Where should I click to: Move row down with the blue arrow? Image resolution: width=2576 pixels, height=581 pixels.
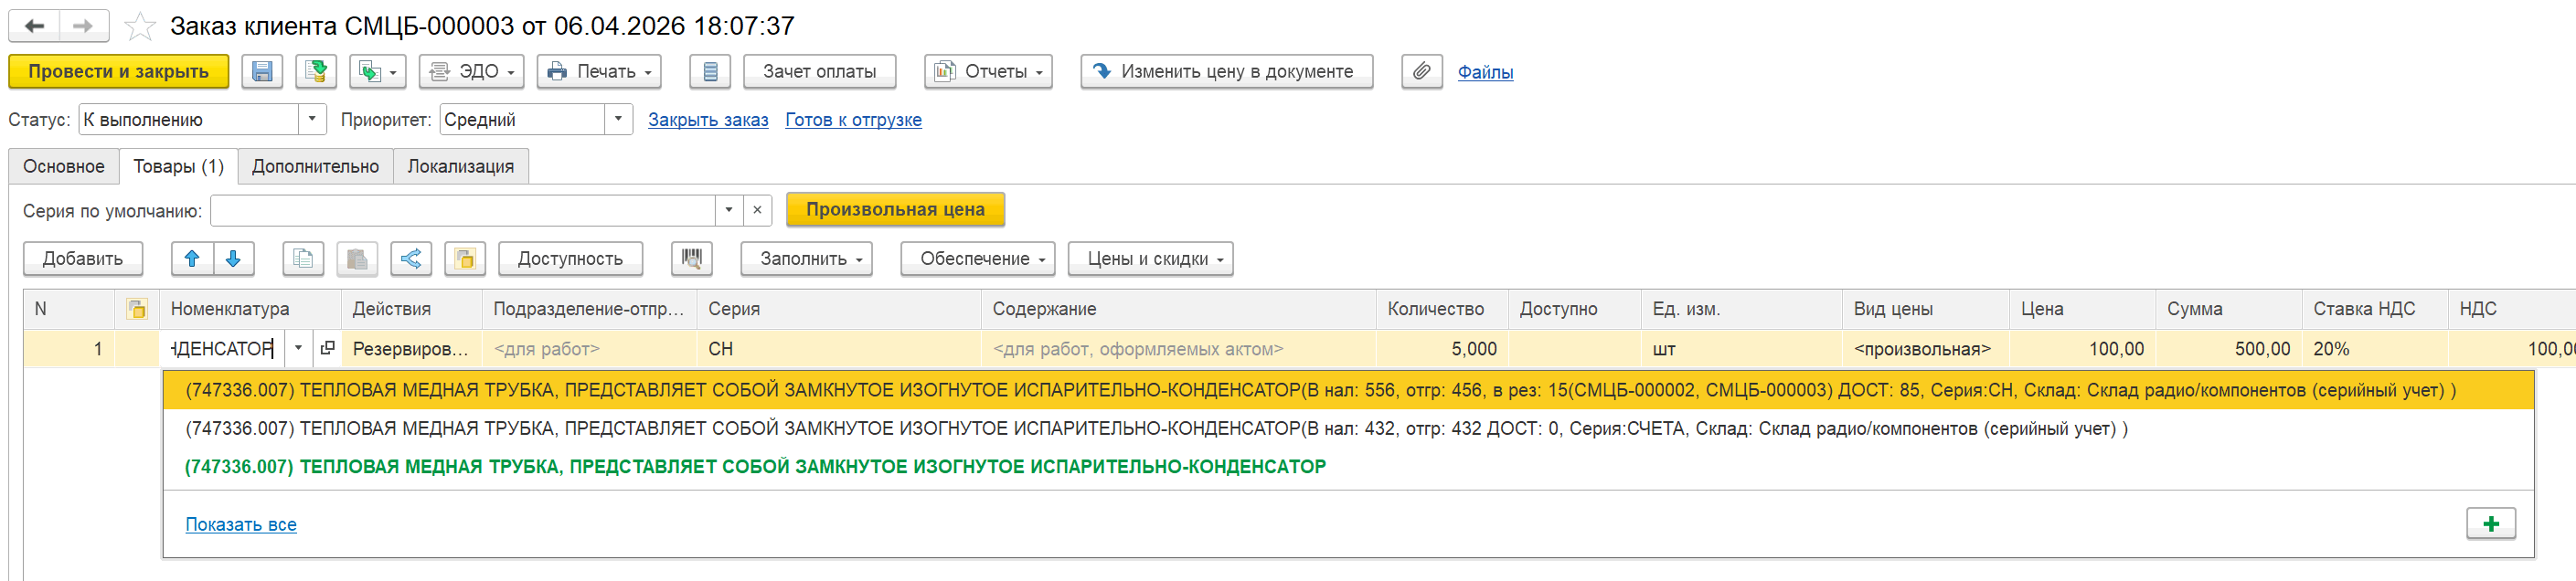pos(233,259)
